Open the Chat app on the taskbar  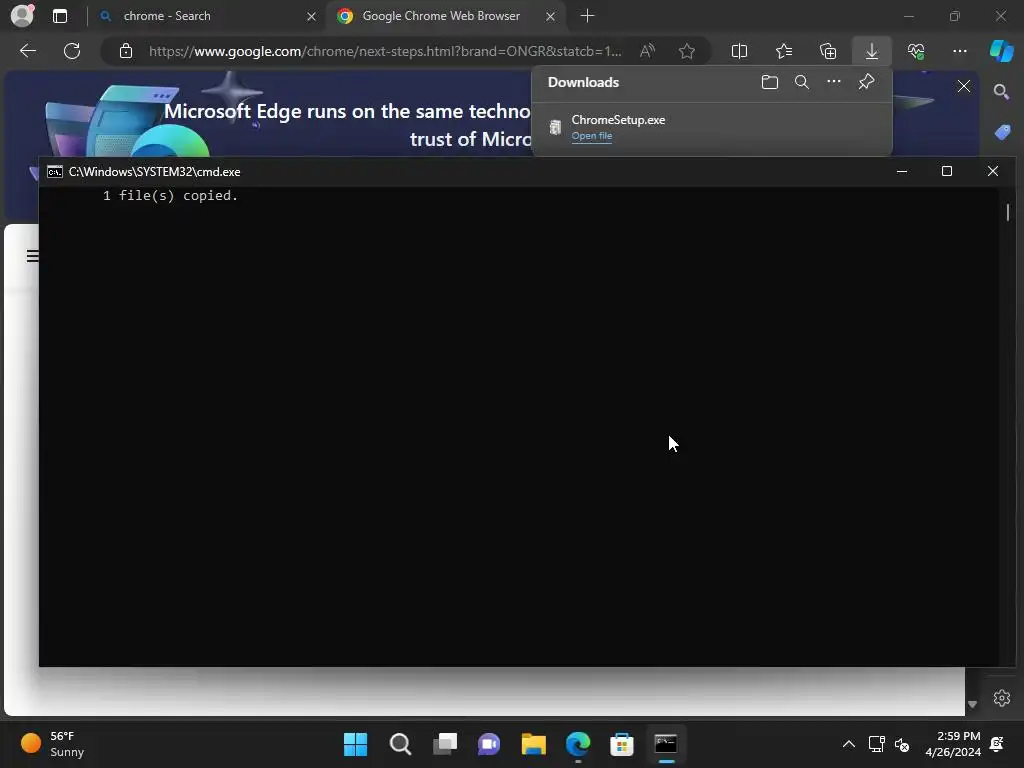tap(489, 744)
